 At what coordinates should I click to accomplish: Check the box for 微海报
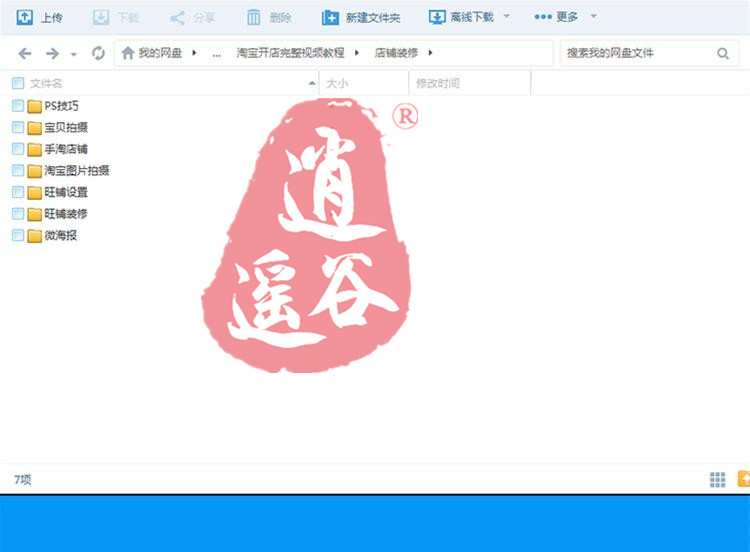18,235
